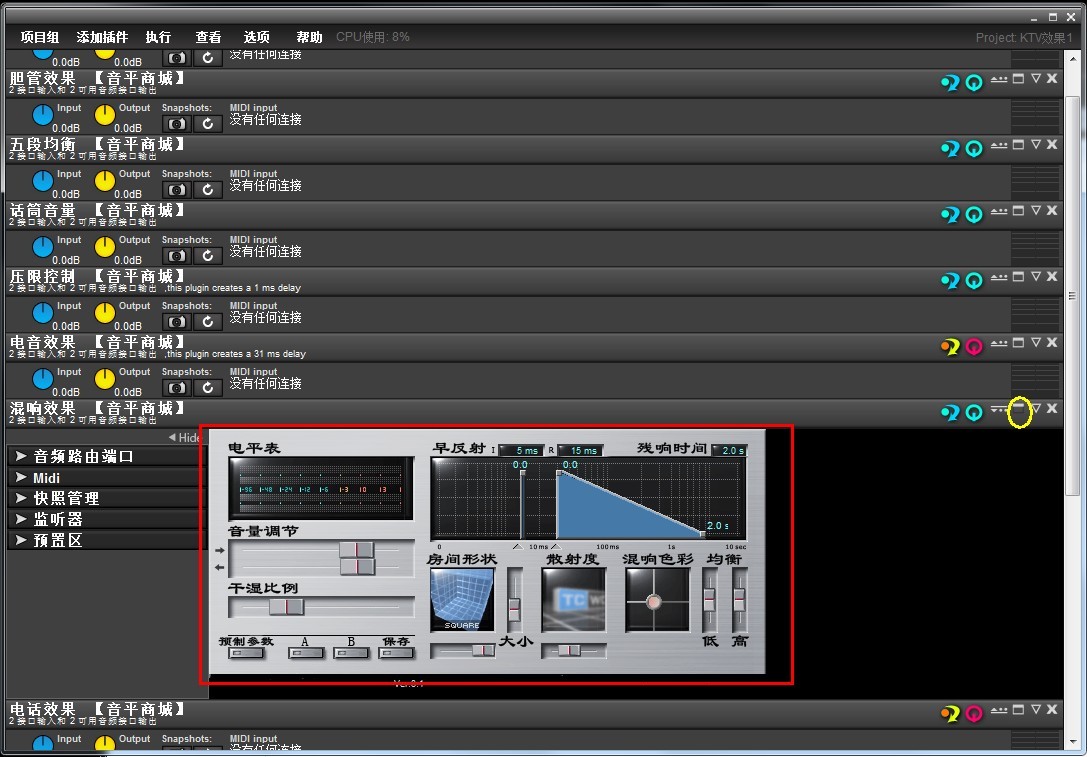1087x757 pixels.
Task: Open the 帮助 menu
Action: click(309, 37)
